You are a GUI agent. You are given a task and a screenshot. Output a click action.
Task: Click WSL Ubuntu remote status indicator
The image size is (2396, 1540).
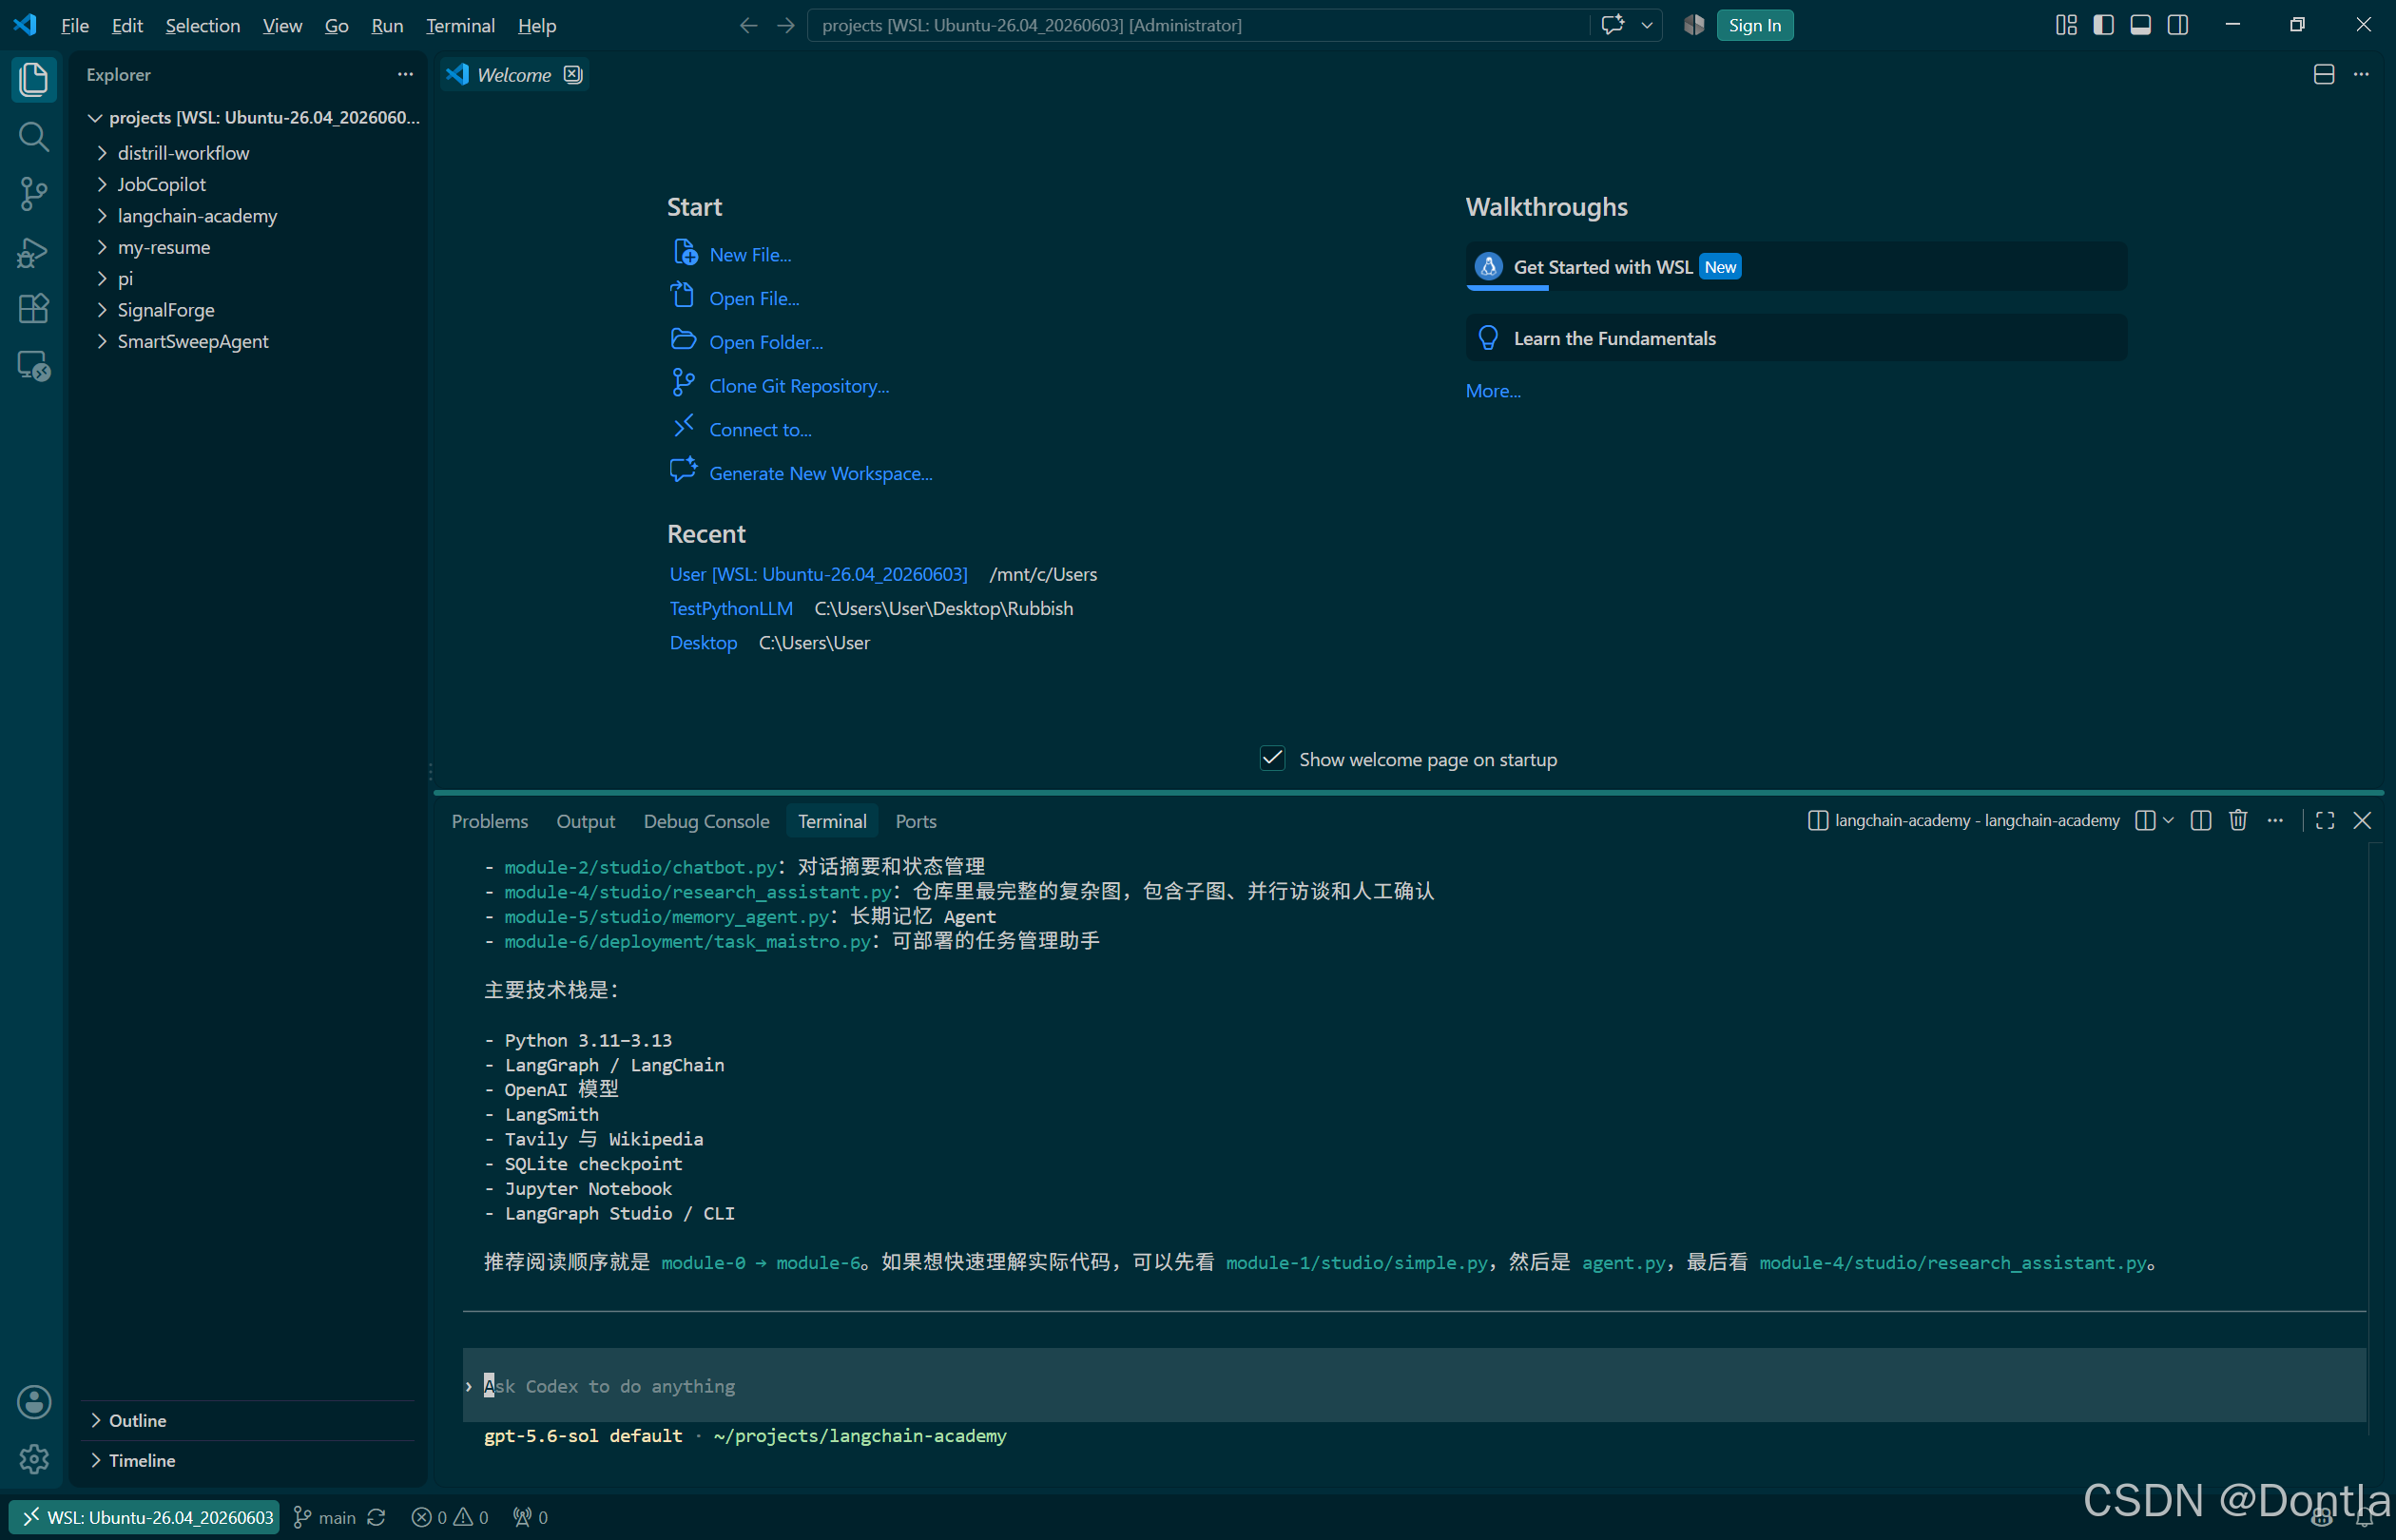pyautogui.click(x=145, y=1517)
